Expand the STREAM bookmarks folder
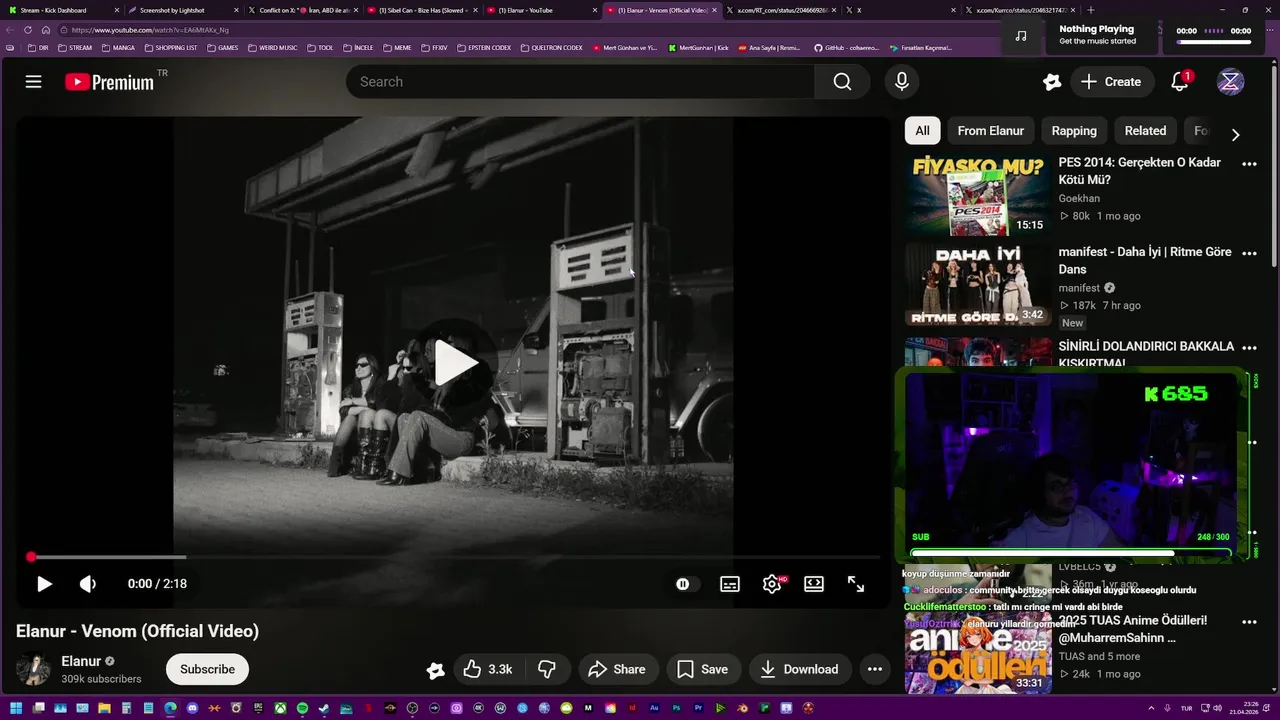 (75, 47)
